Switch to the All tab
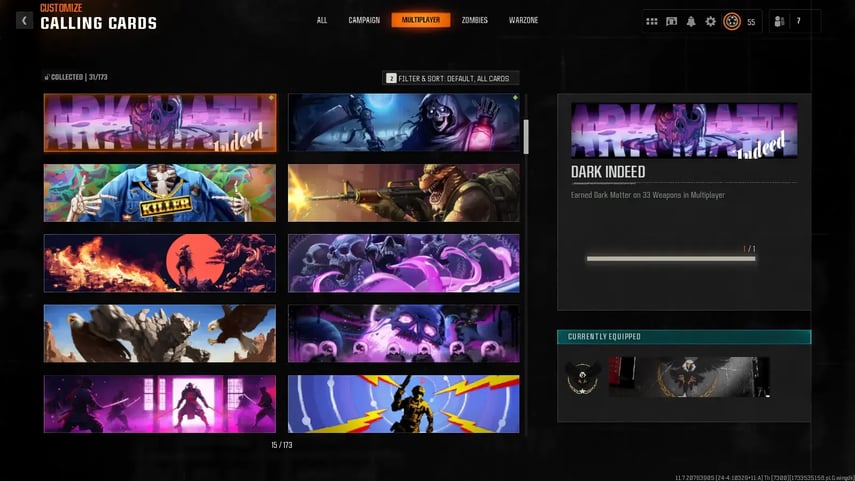 (x=321, y=20)
